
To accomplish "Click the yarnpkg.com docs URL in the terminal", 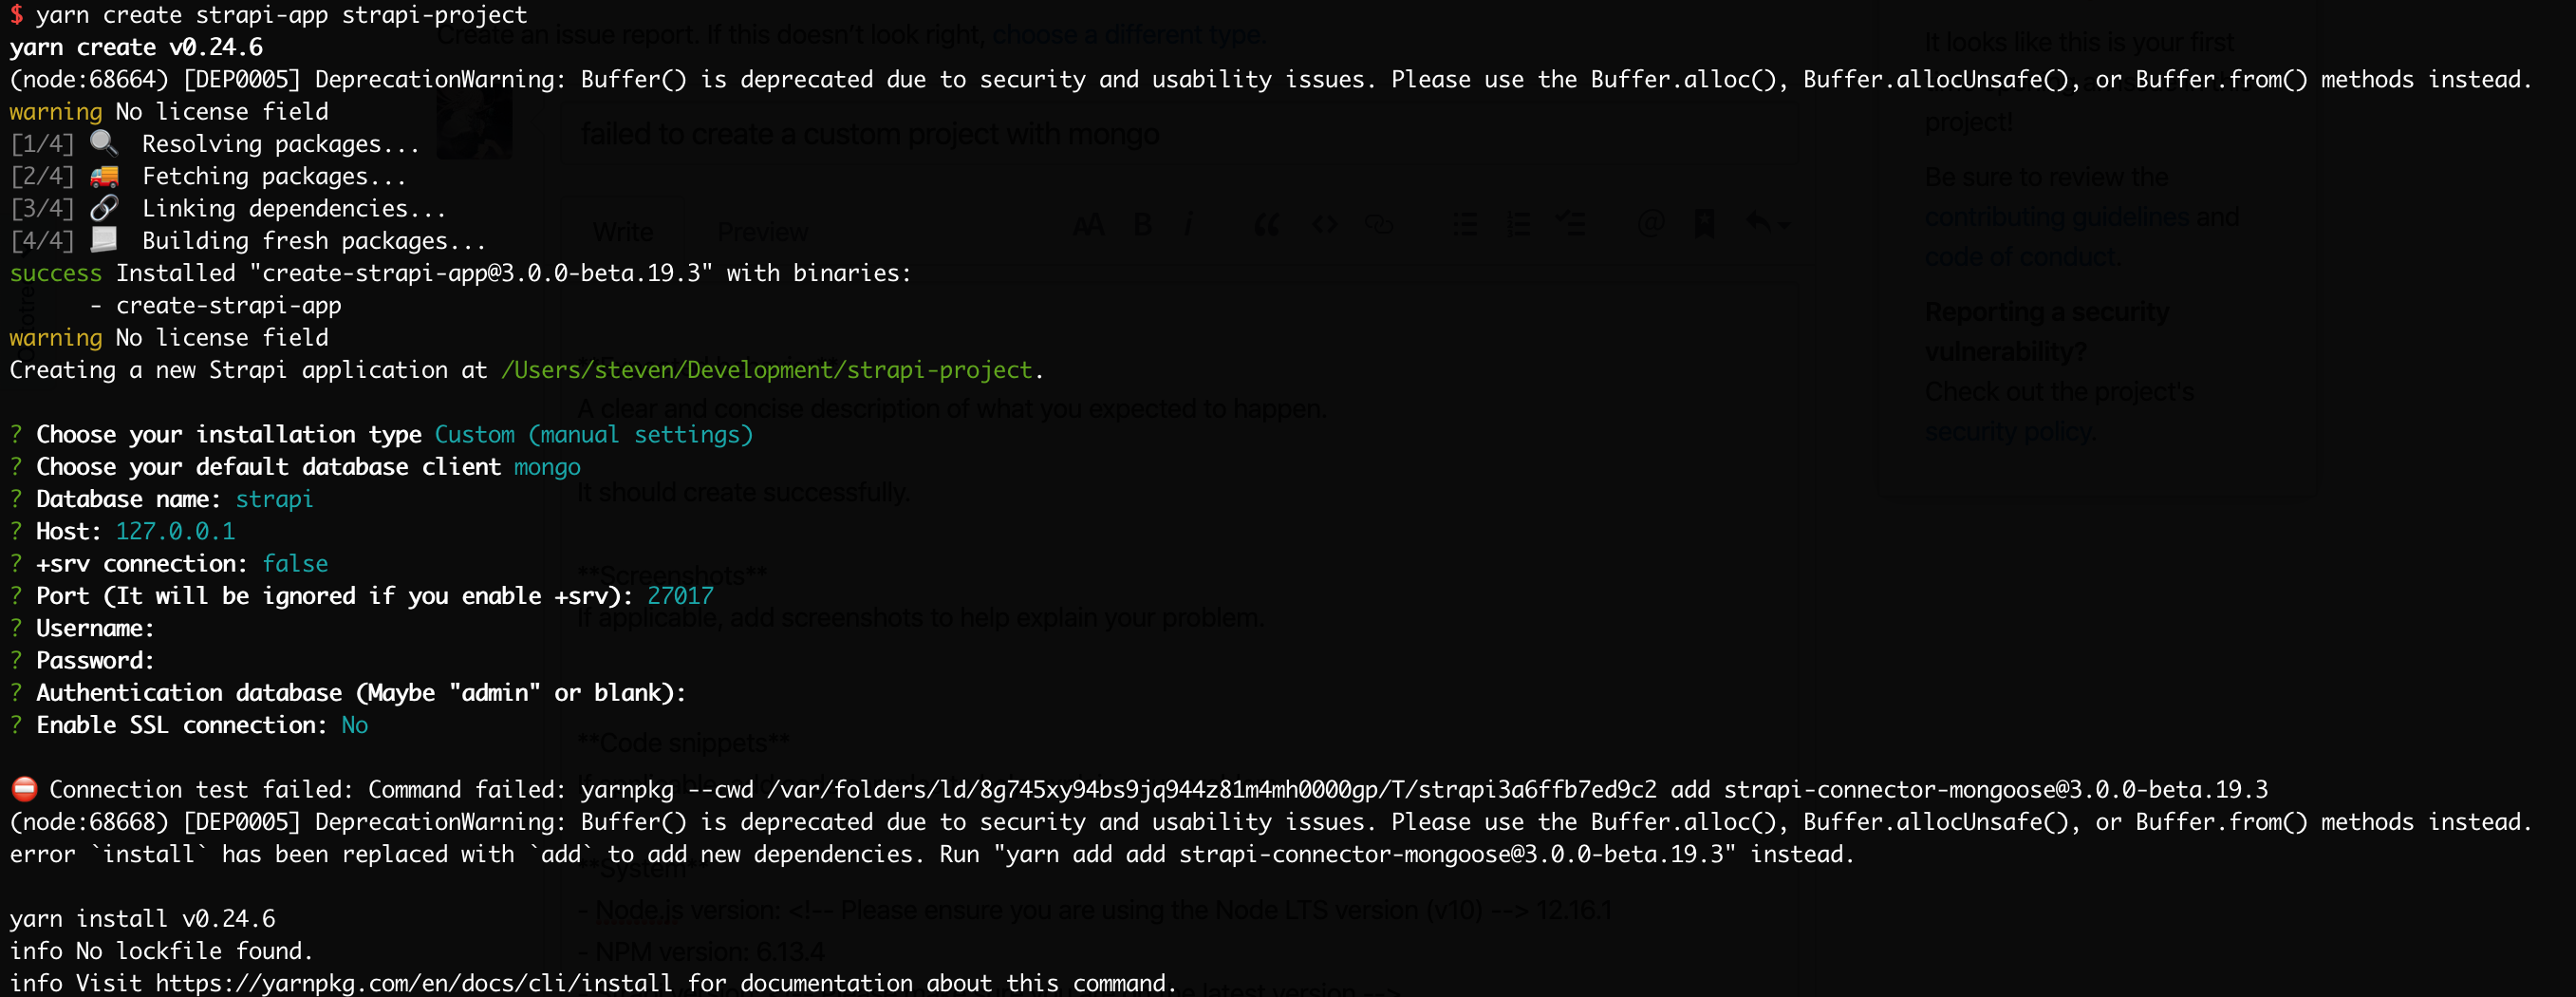I will pyautogui.click(x=414, y=983).
